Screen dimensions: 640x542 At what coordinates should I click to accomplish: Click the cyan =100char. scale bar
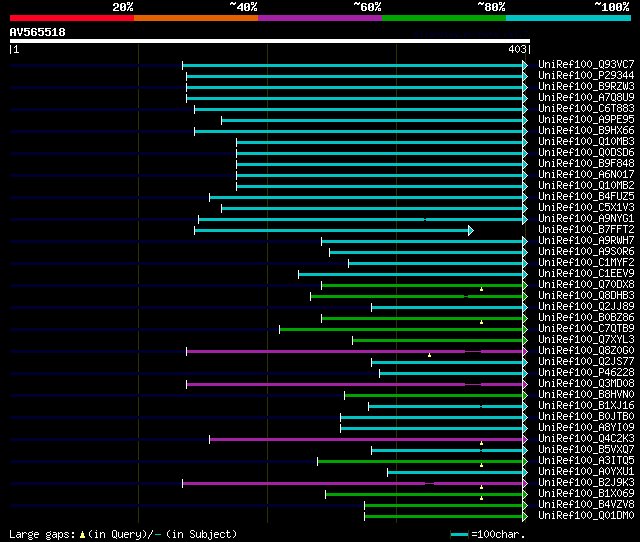[x=460, y=534]
